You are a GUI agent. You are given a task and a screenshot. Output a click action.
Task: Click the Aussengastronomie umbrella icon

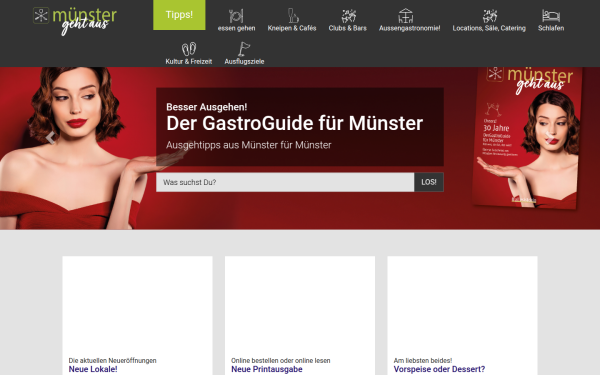tap(406, 16)
